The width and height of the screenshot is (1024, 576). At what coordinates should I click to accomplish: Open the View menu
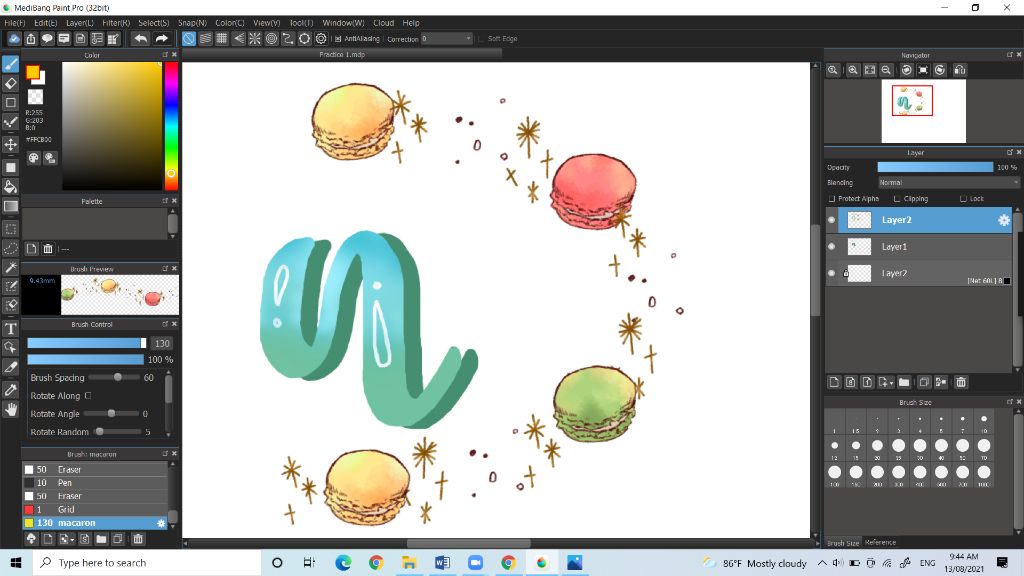[266, 23]
